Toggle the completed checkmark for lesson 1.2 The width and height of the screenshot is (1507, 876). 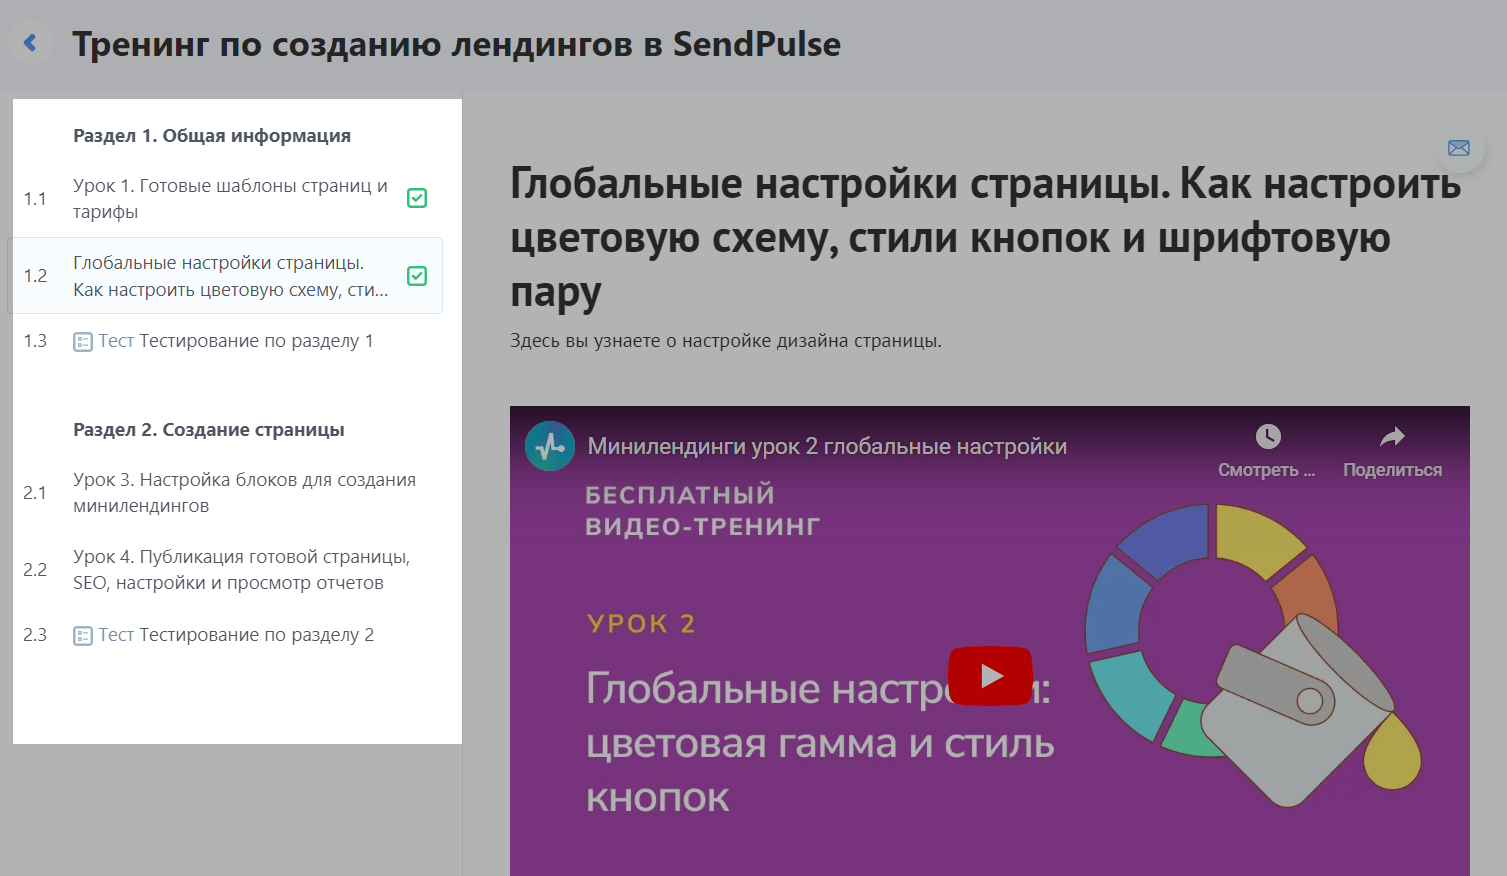(x=417, y=276)
